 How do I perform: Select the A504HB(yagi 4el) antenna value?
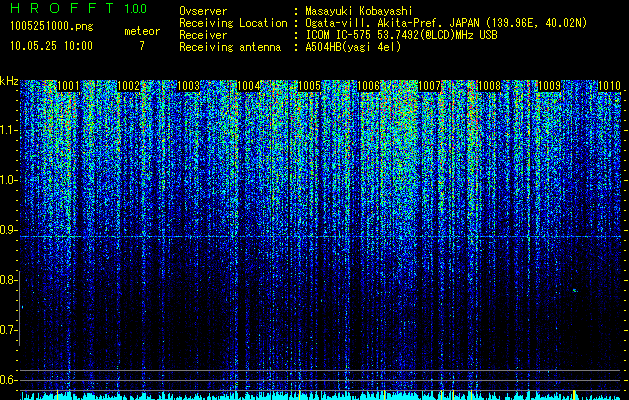coord(353,47)
